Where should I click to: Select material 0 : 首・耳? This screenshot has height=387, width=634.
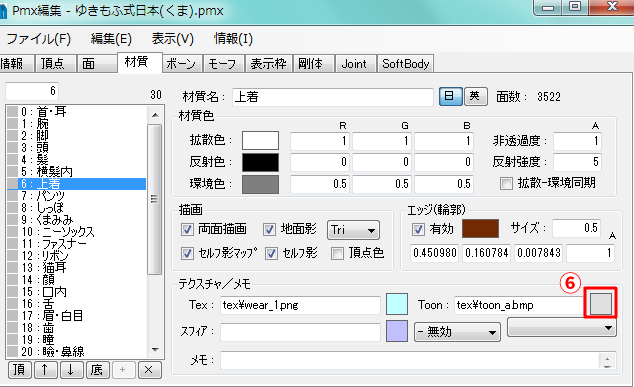click(77, 112)
